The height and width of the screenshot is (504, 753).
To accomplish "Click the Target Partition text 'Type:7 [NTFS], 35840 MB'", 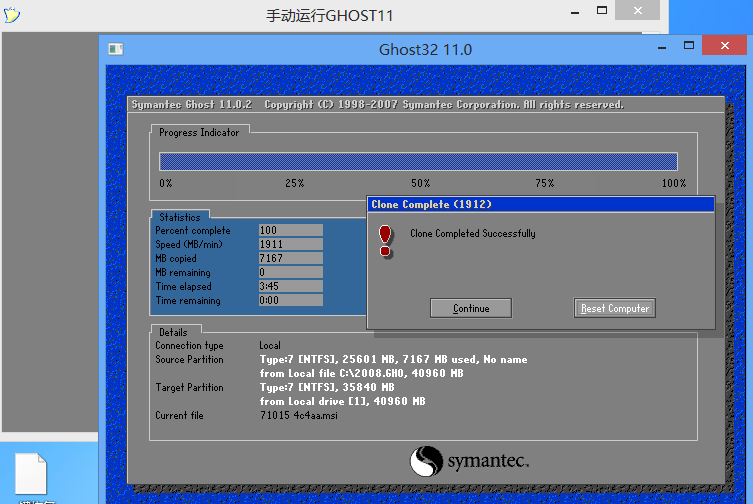I will [x=327, y=387].
